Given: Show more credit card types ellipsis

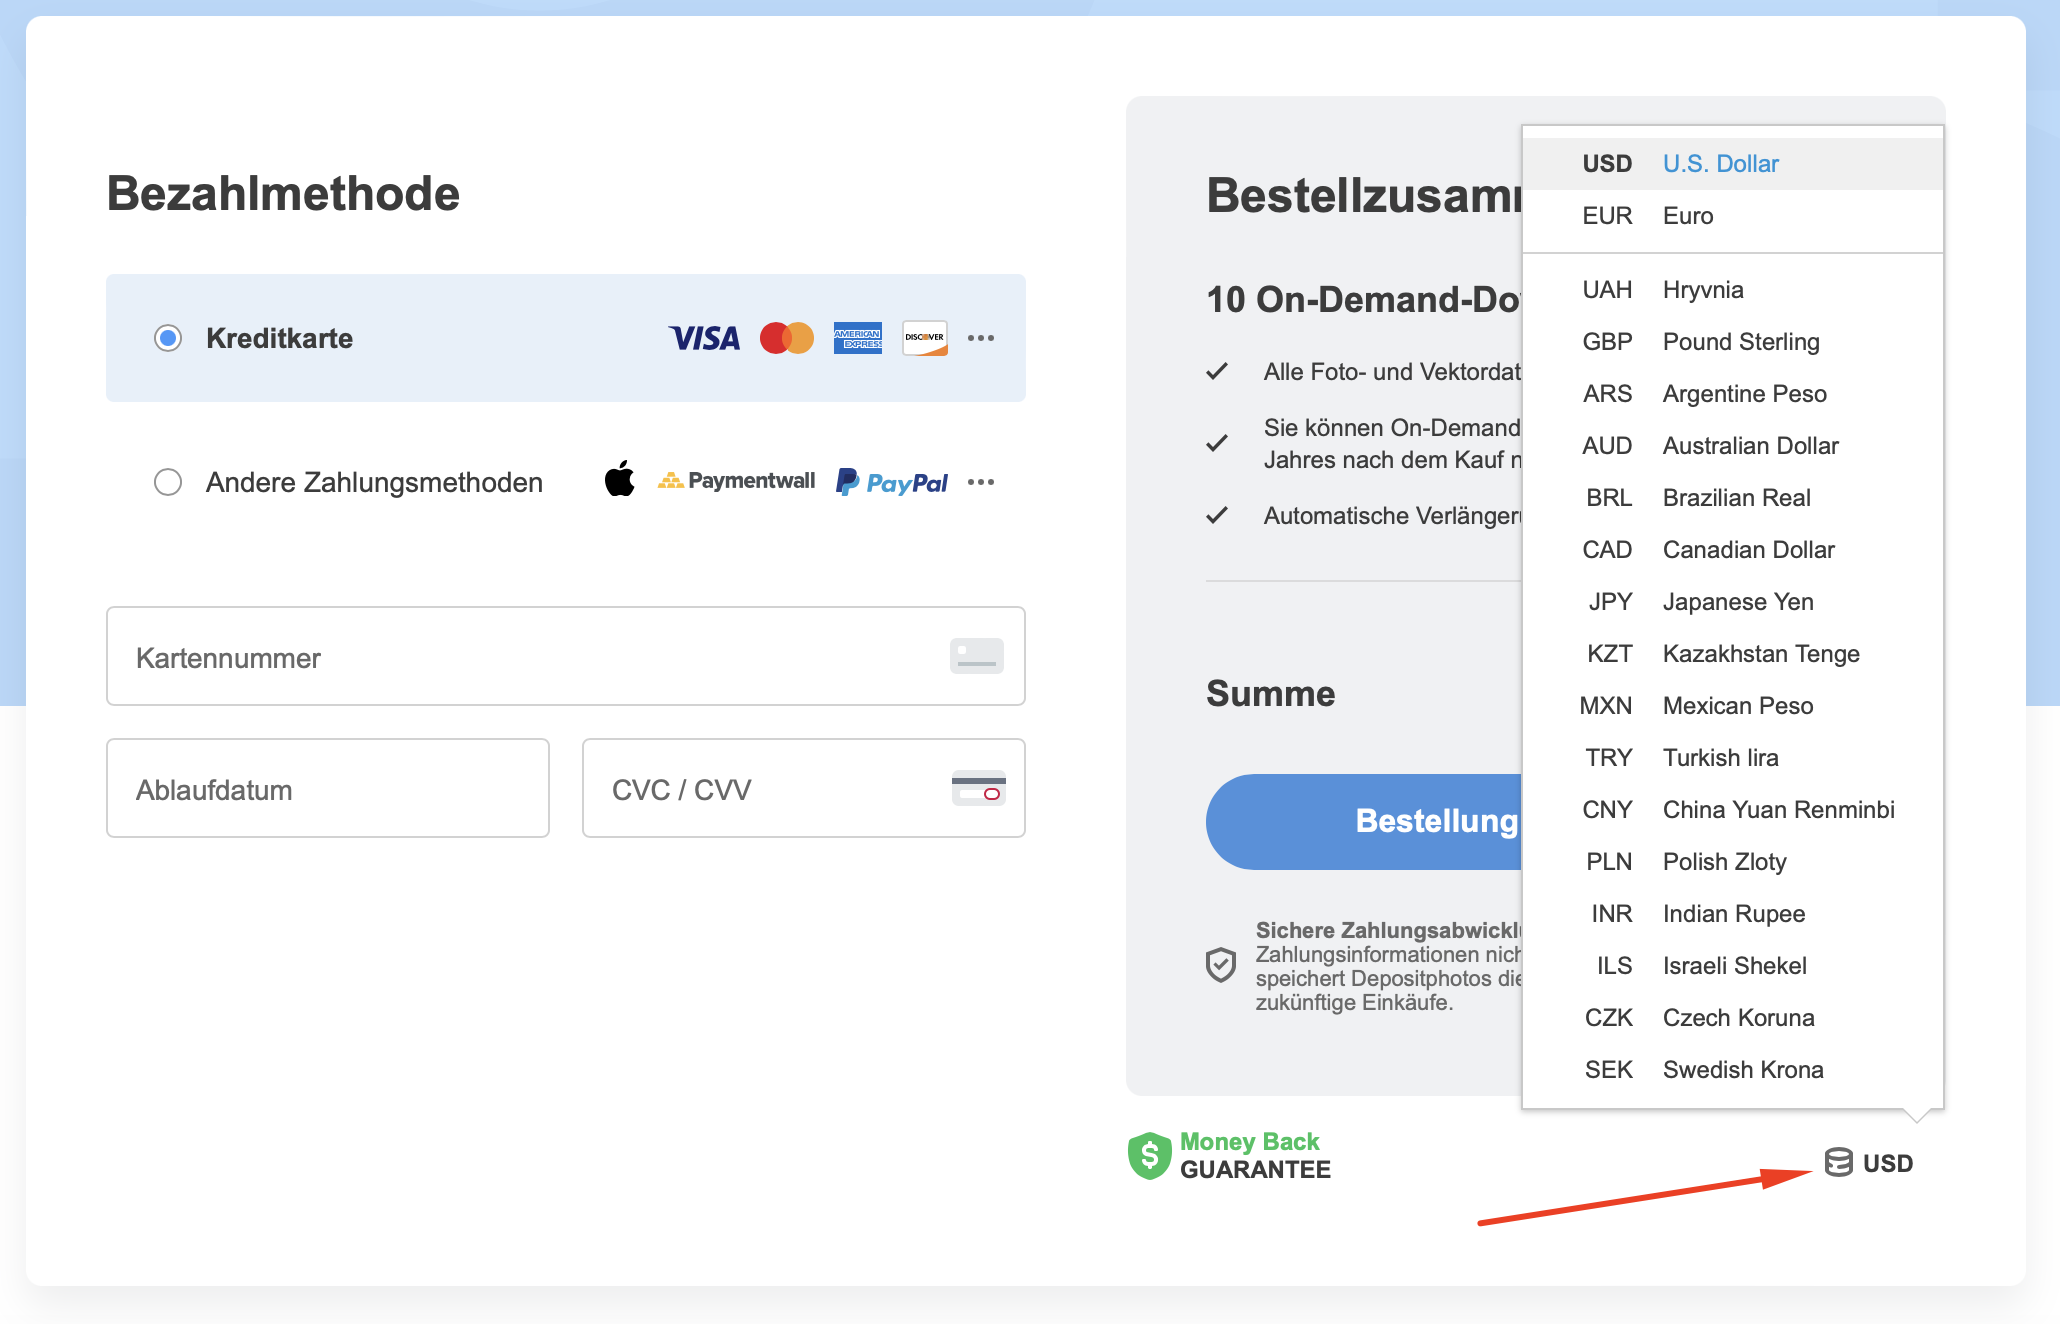Looking at the screenshot, I should (981, 338).
